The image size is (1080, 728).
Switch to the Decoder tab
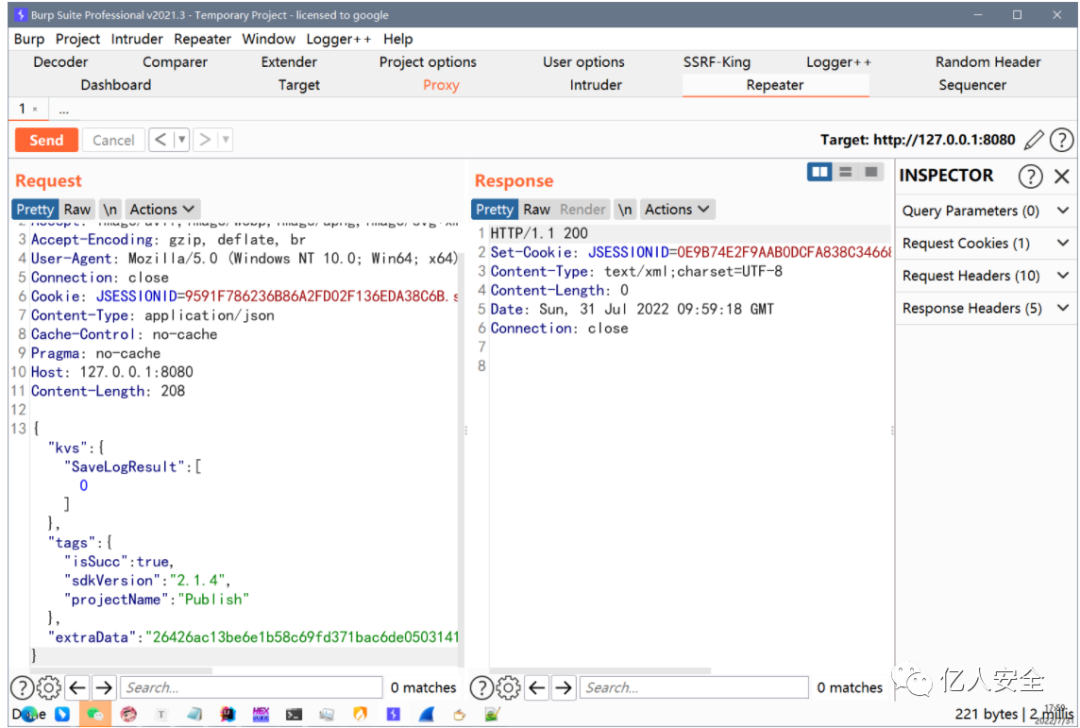tap(61, 62)
